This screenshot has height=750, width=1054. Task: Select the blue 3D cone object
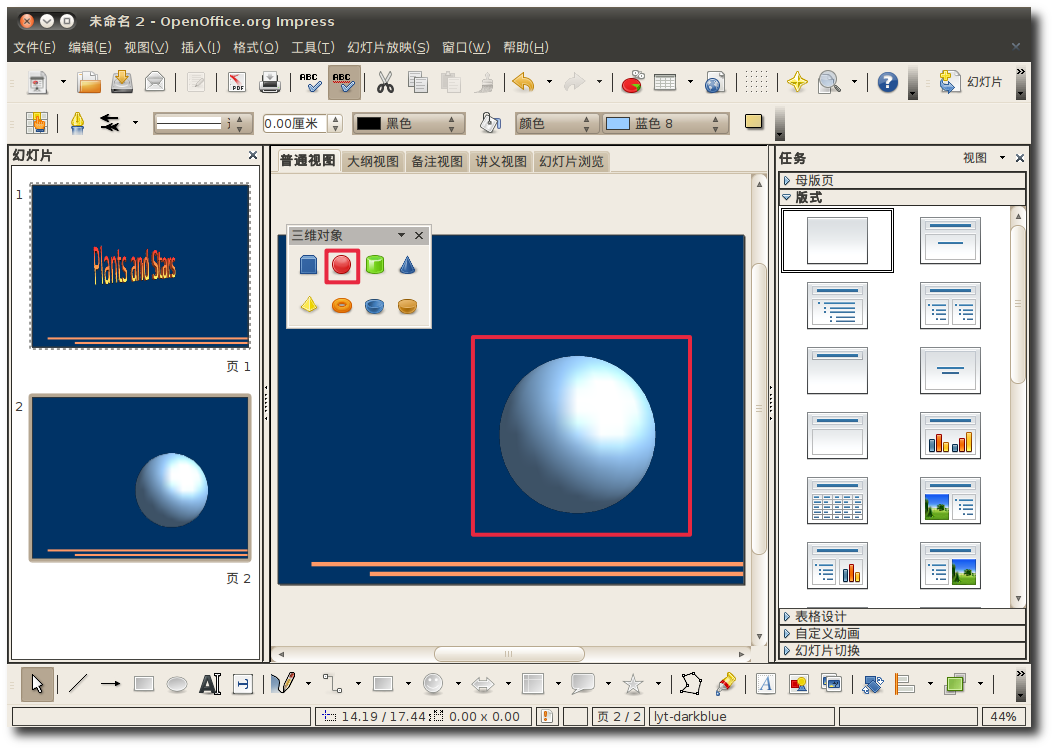point(407,265)
